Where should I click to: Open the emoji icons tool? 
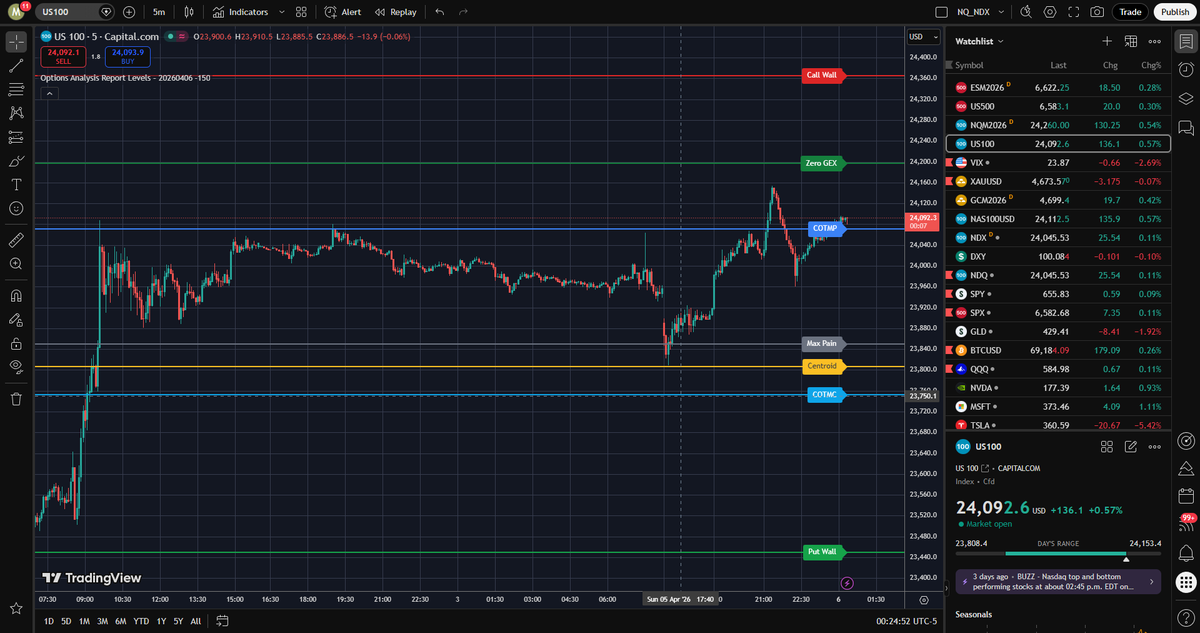point(16,208)
